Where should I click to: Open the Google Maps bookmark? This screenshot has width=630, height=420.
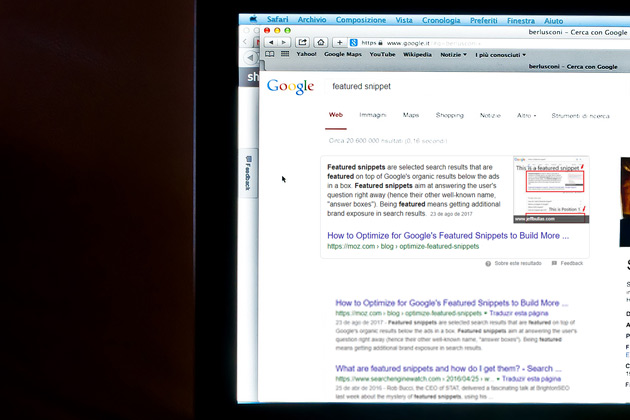(x=343, y=54)
